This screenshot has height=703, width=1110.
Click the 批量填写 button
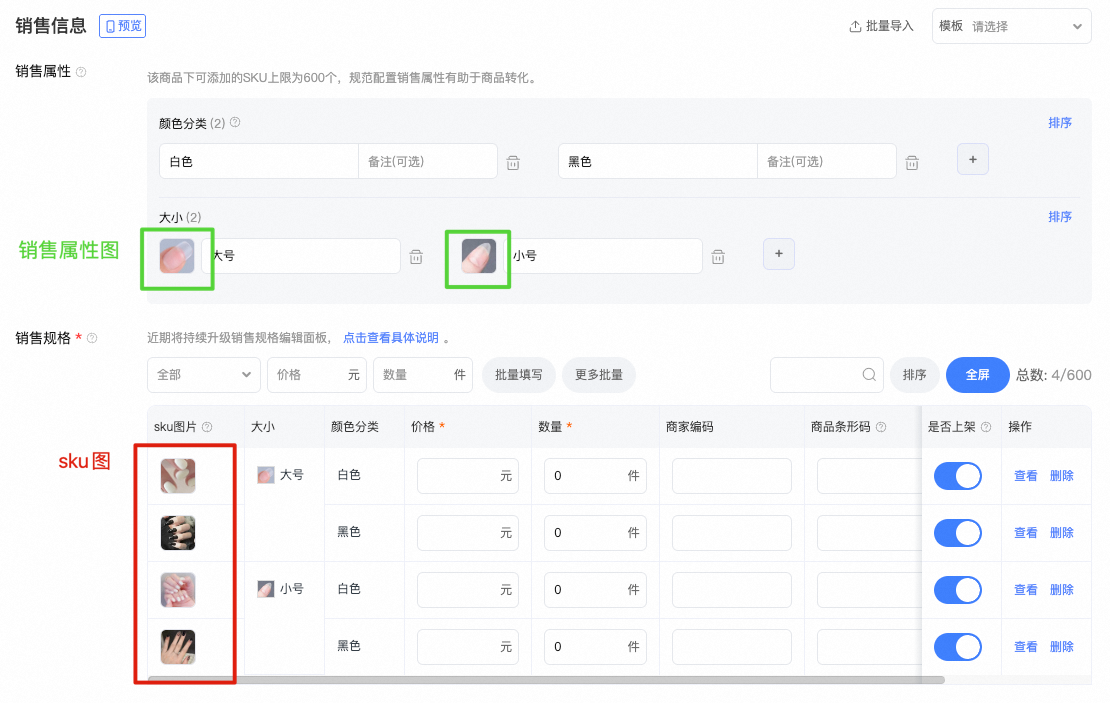(x=519, y=375)
